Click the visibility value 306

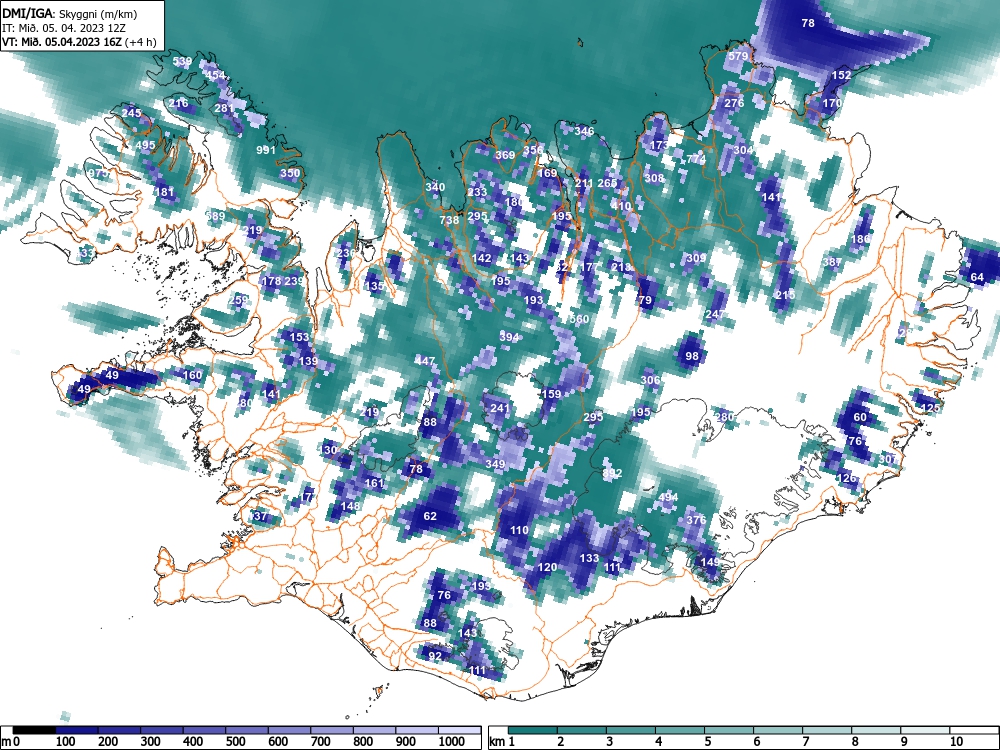tap(651, 379)
